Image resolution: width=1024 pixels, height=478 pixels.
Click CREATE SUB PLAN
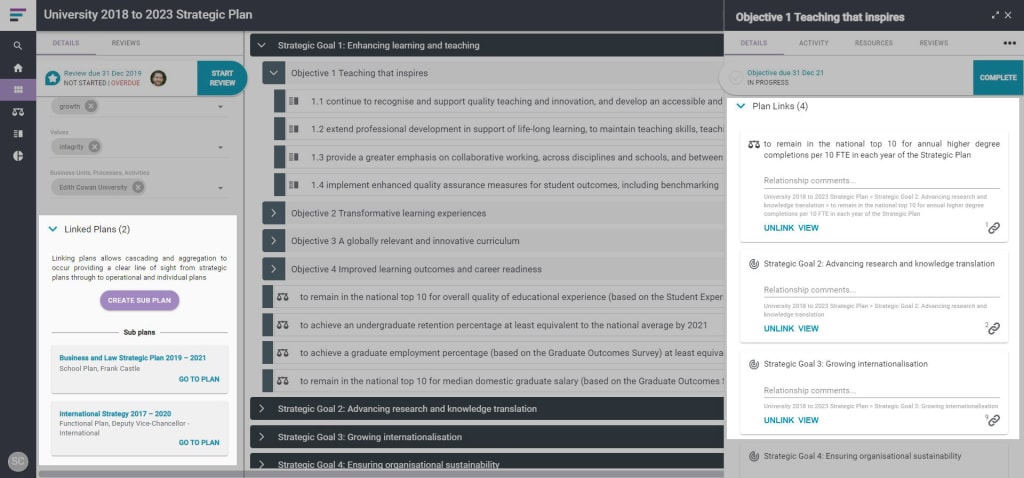139,300
